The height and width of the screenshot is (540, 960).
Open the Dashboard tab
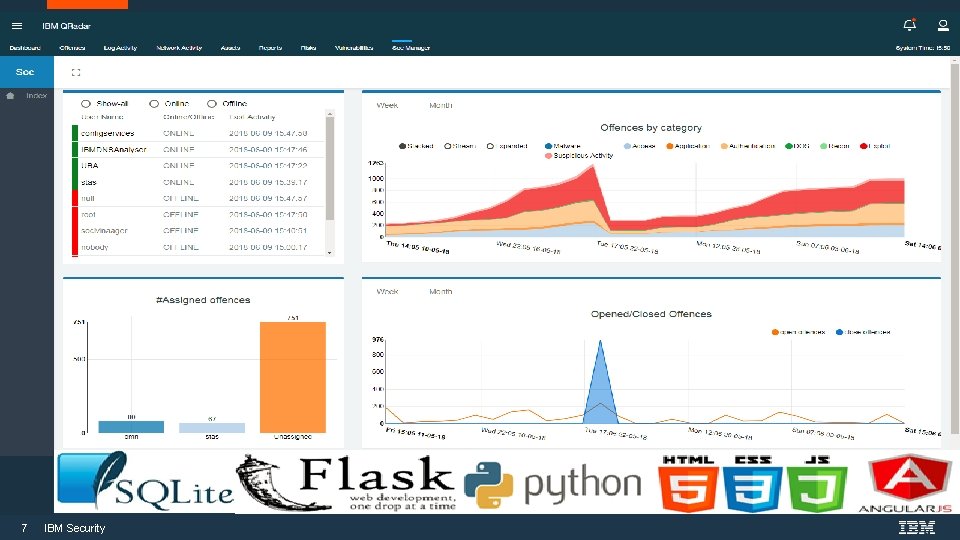click(x=25, y=48)
